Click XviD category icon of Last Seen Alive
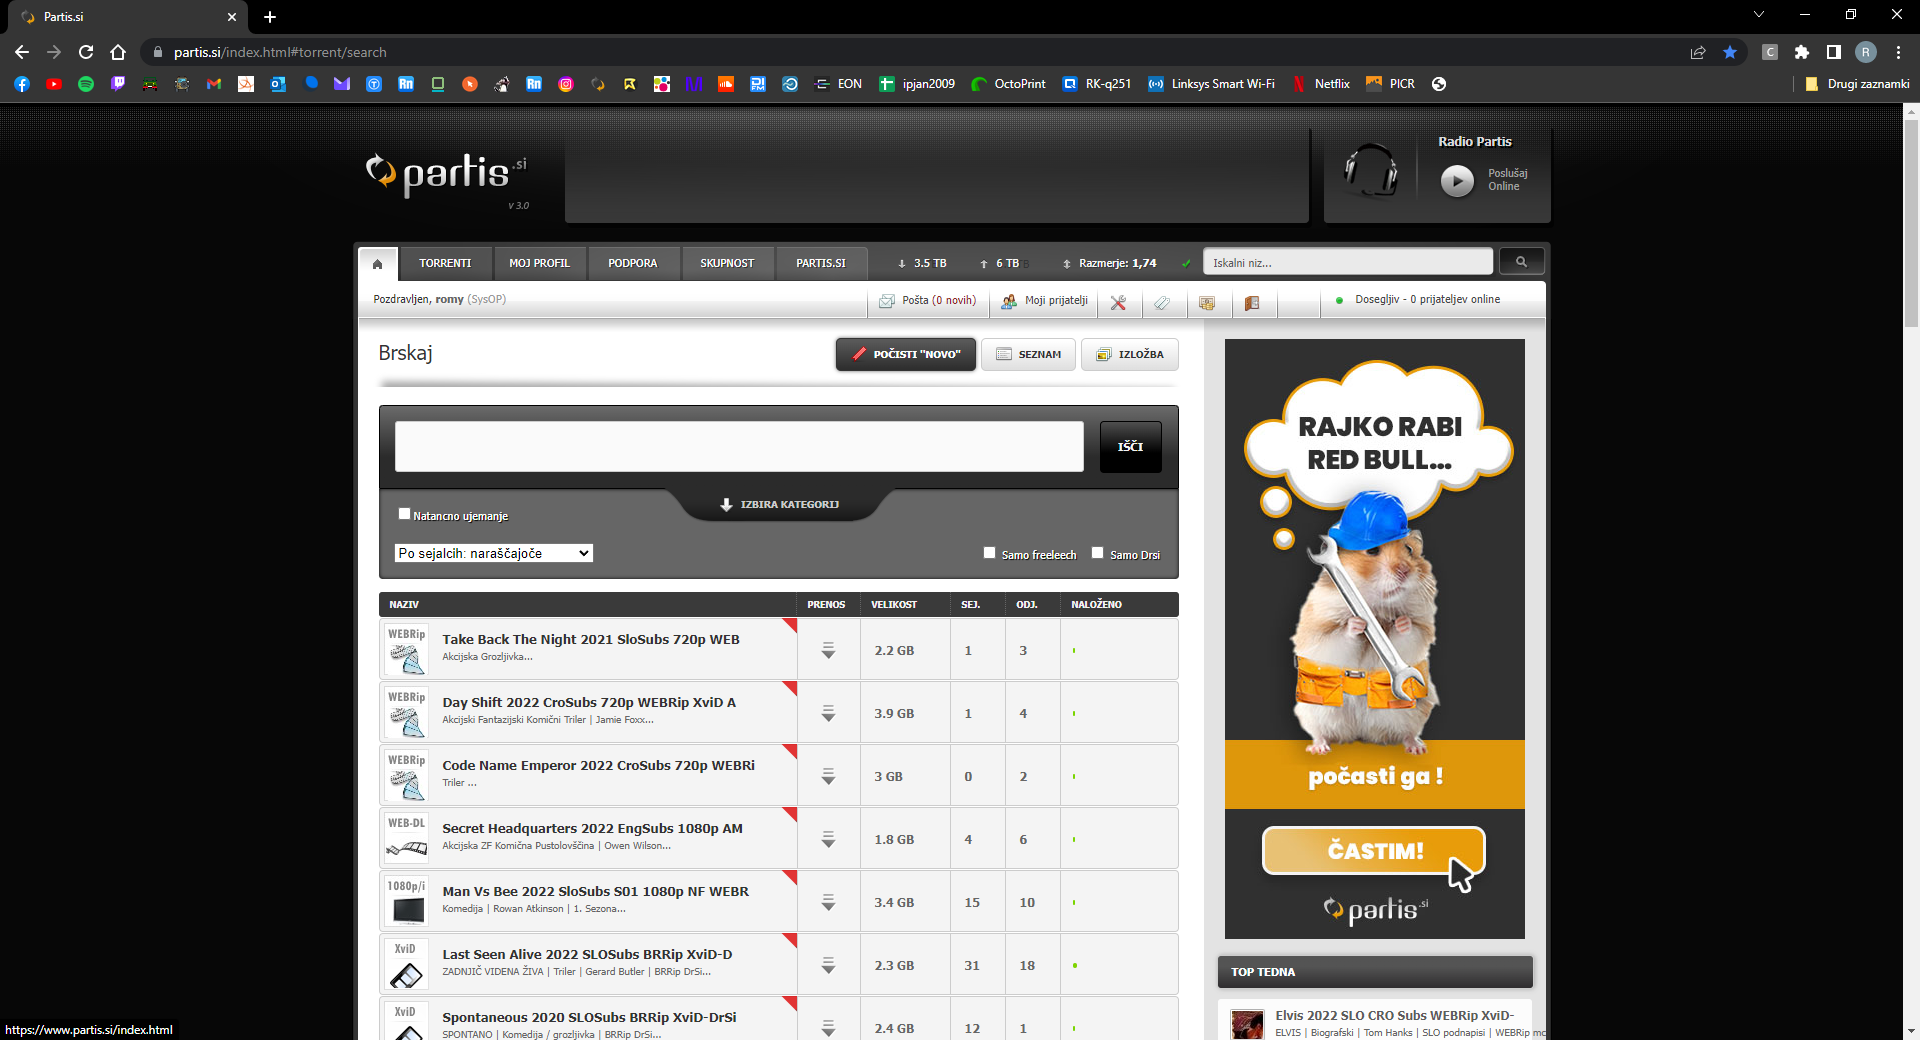Viewport: 1920px width, 1040px height. click(407, 965)
